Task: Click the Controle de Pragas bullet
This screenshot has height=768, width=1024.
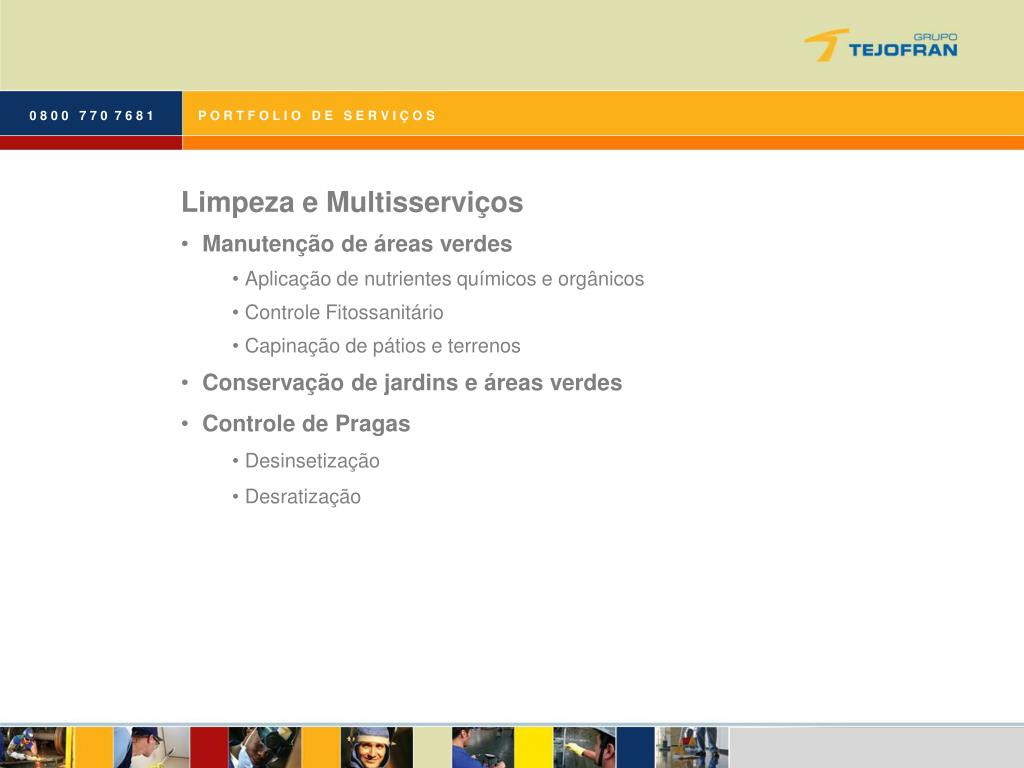Action: [306, 424]
